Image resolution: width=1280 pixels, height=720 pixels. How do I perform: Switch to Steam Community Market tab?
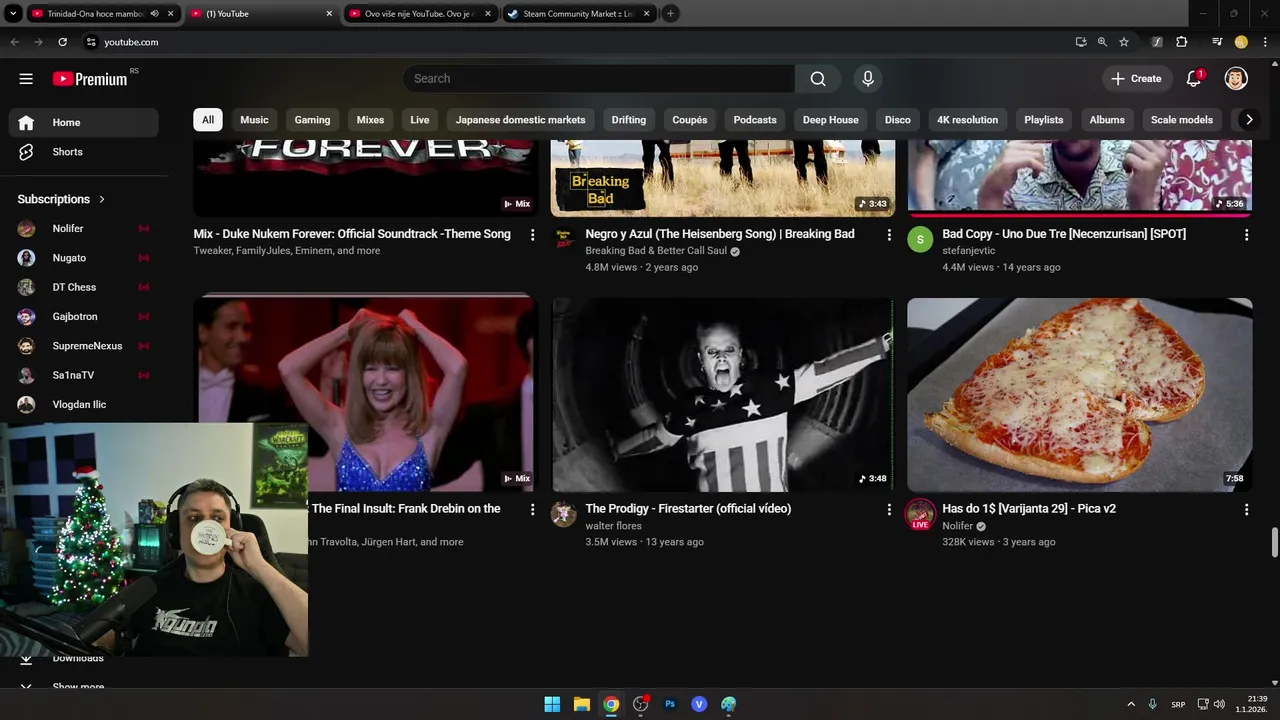(579, 14)
